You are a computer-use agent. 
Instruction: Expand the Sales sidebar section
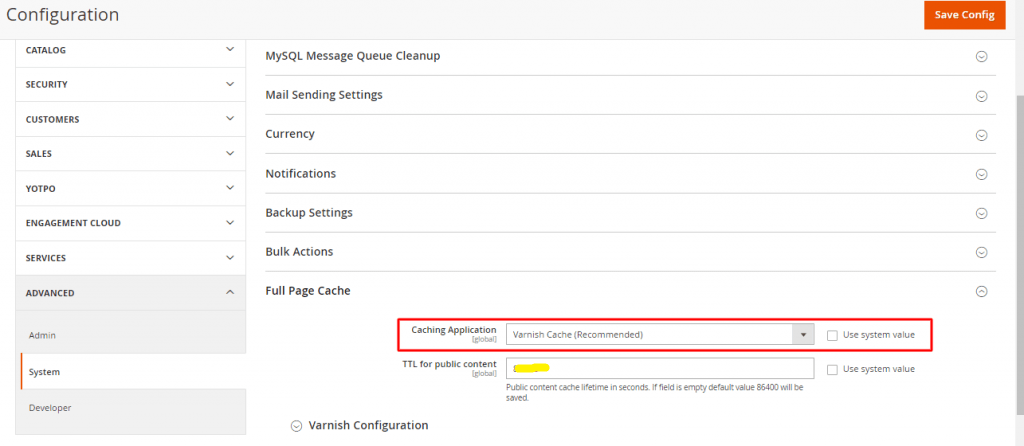(x=131, y=153)
